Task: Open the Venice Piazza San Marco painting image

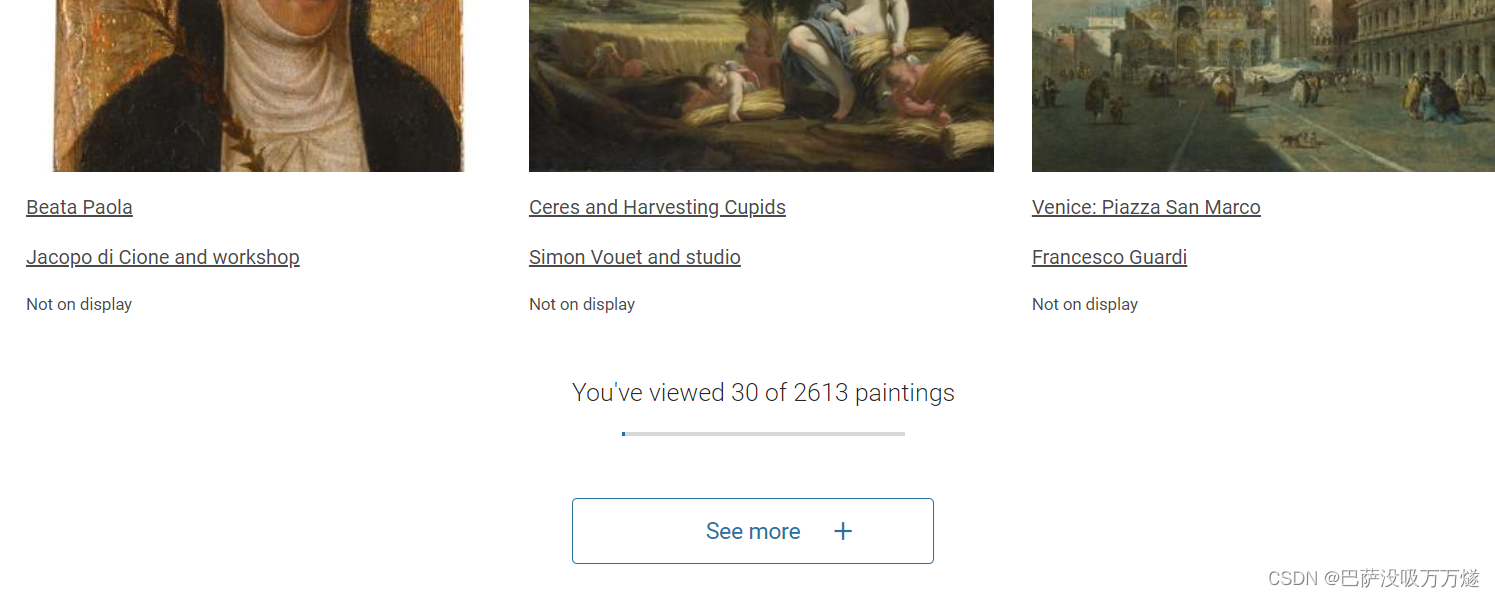Action: click(1263, 85)
